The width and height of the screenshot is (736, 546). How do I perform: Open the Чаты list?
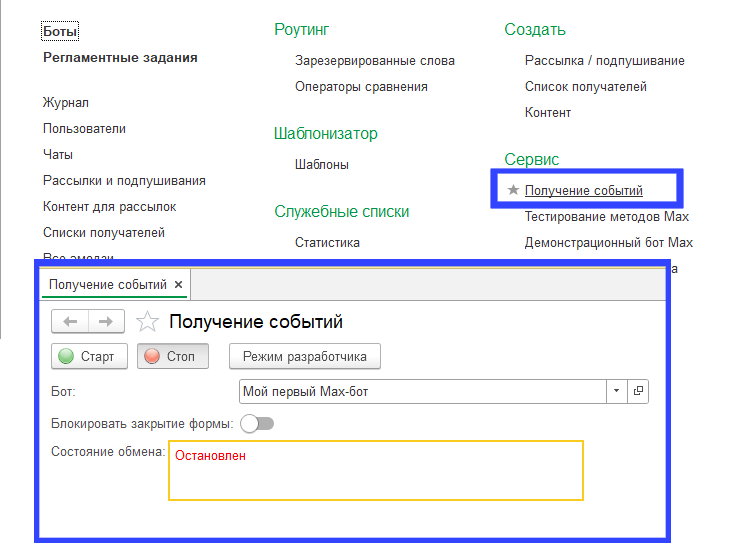tap(58, 155)
